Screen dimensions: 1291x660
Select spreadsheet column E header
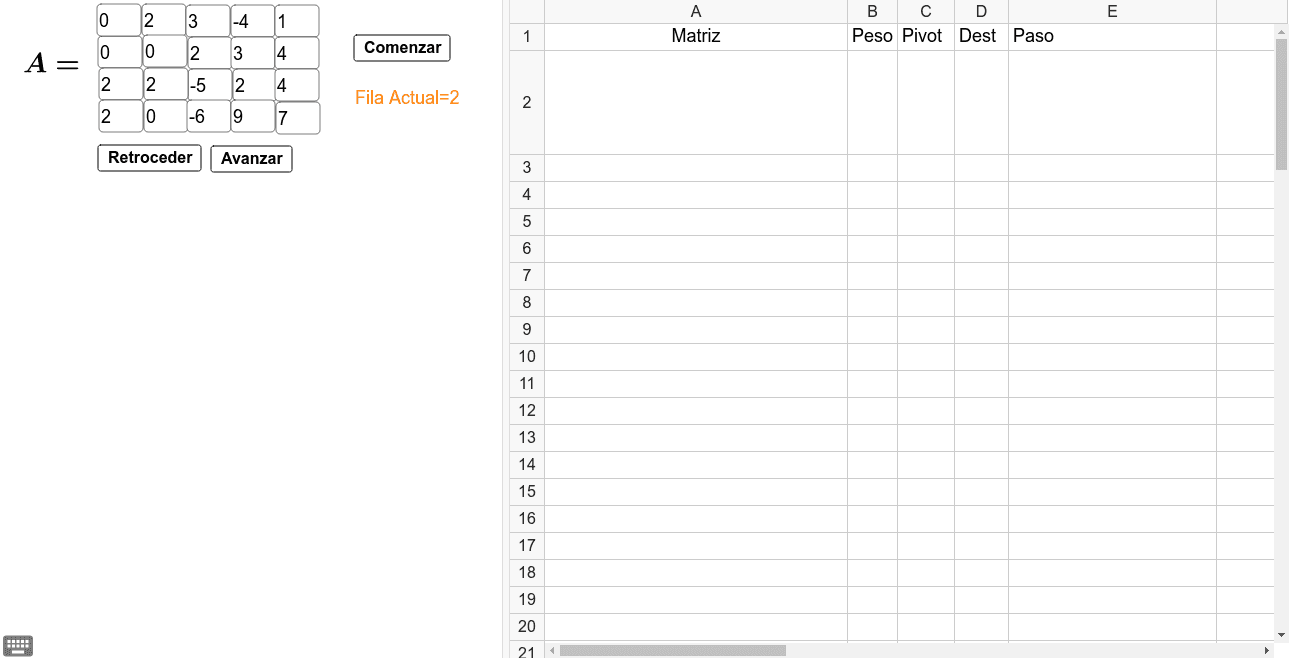(1112, 12)
